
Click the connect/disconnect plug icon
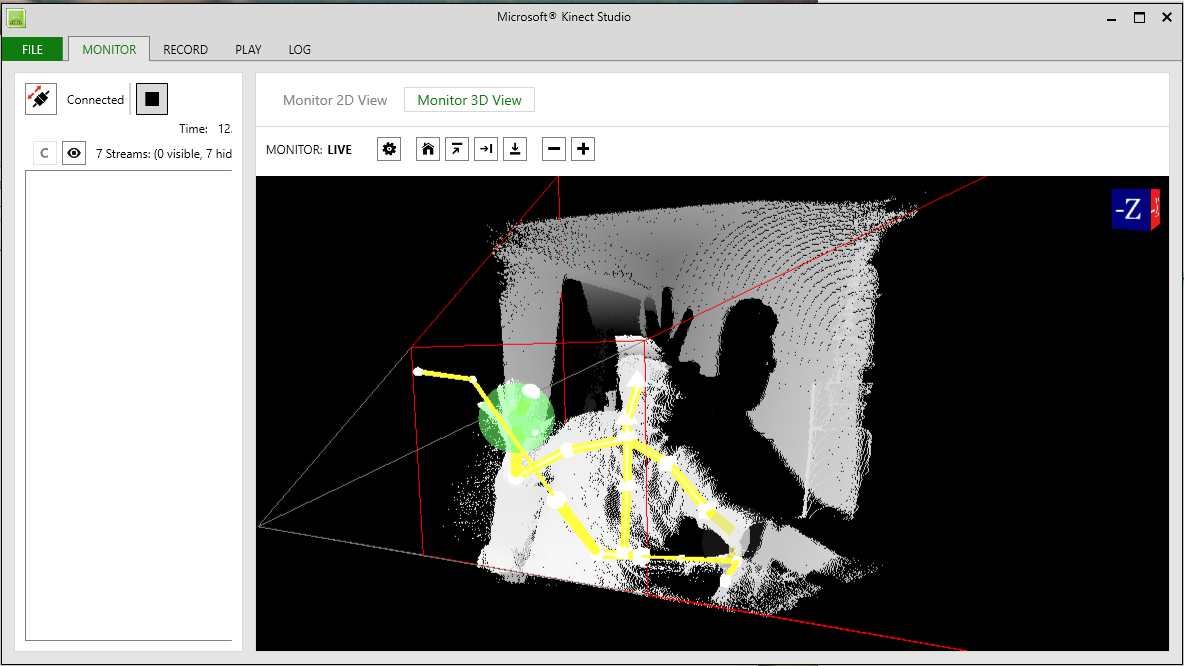[41, 99]
